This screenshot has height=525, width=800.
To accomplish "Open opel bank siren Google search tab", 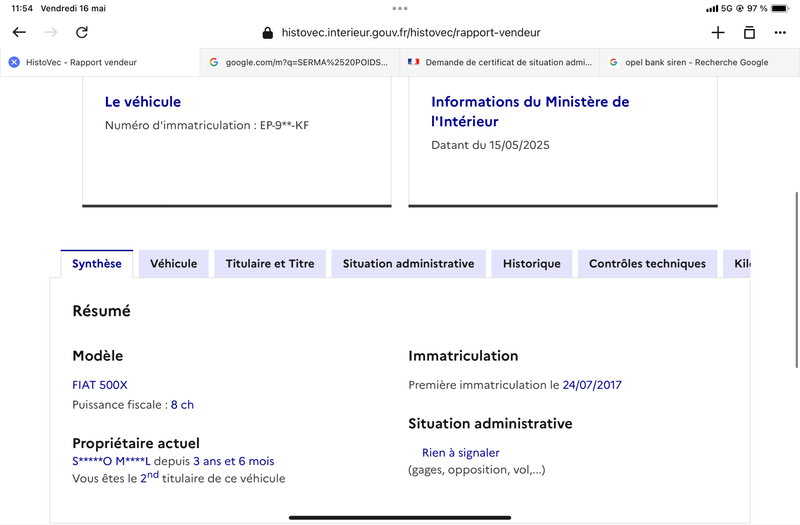I will pos(699,62).
